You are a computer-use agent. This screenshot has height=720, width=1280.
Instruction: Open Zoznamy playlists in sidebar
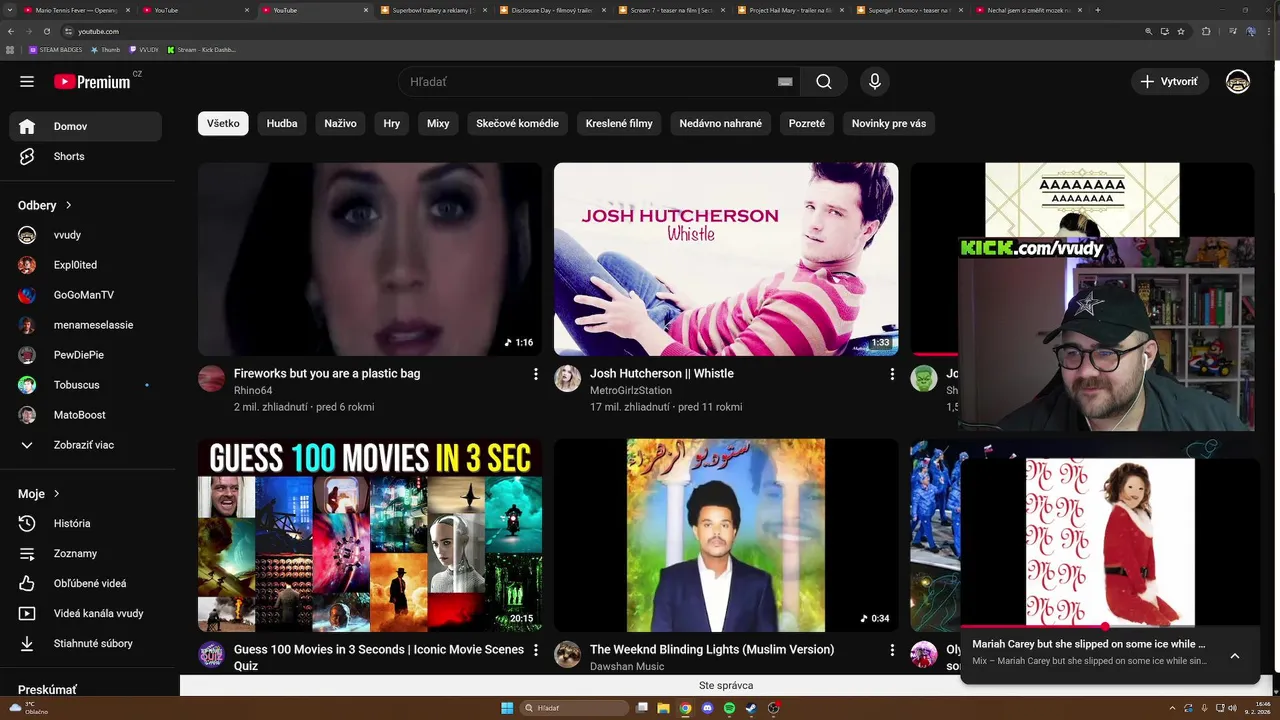pos(85,553)
